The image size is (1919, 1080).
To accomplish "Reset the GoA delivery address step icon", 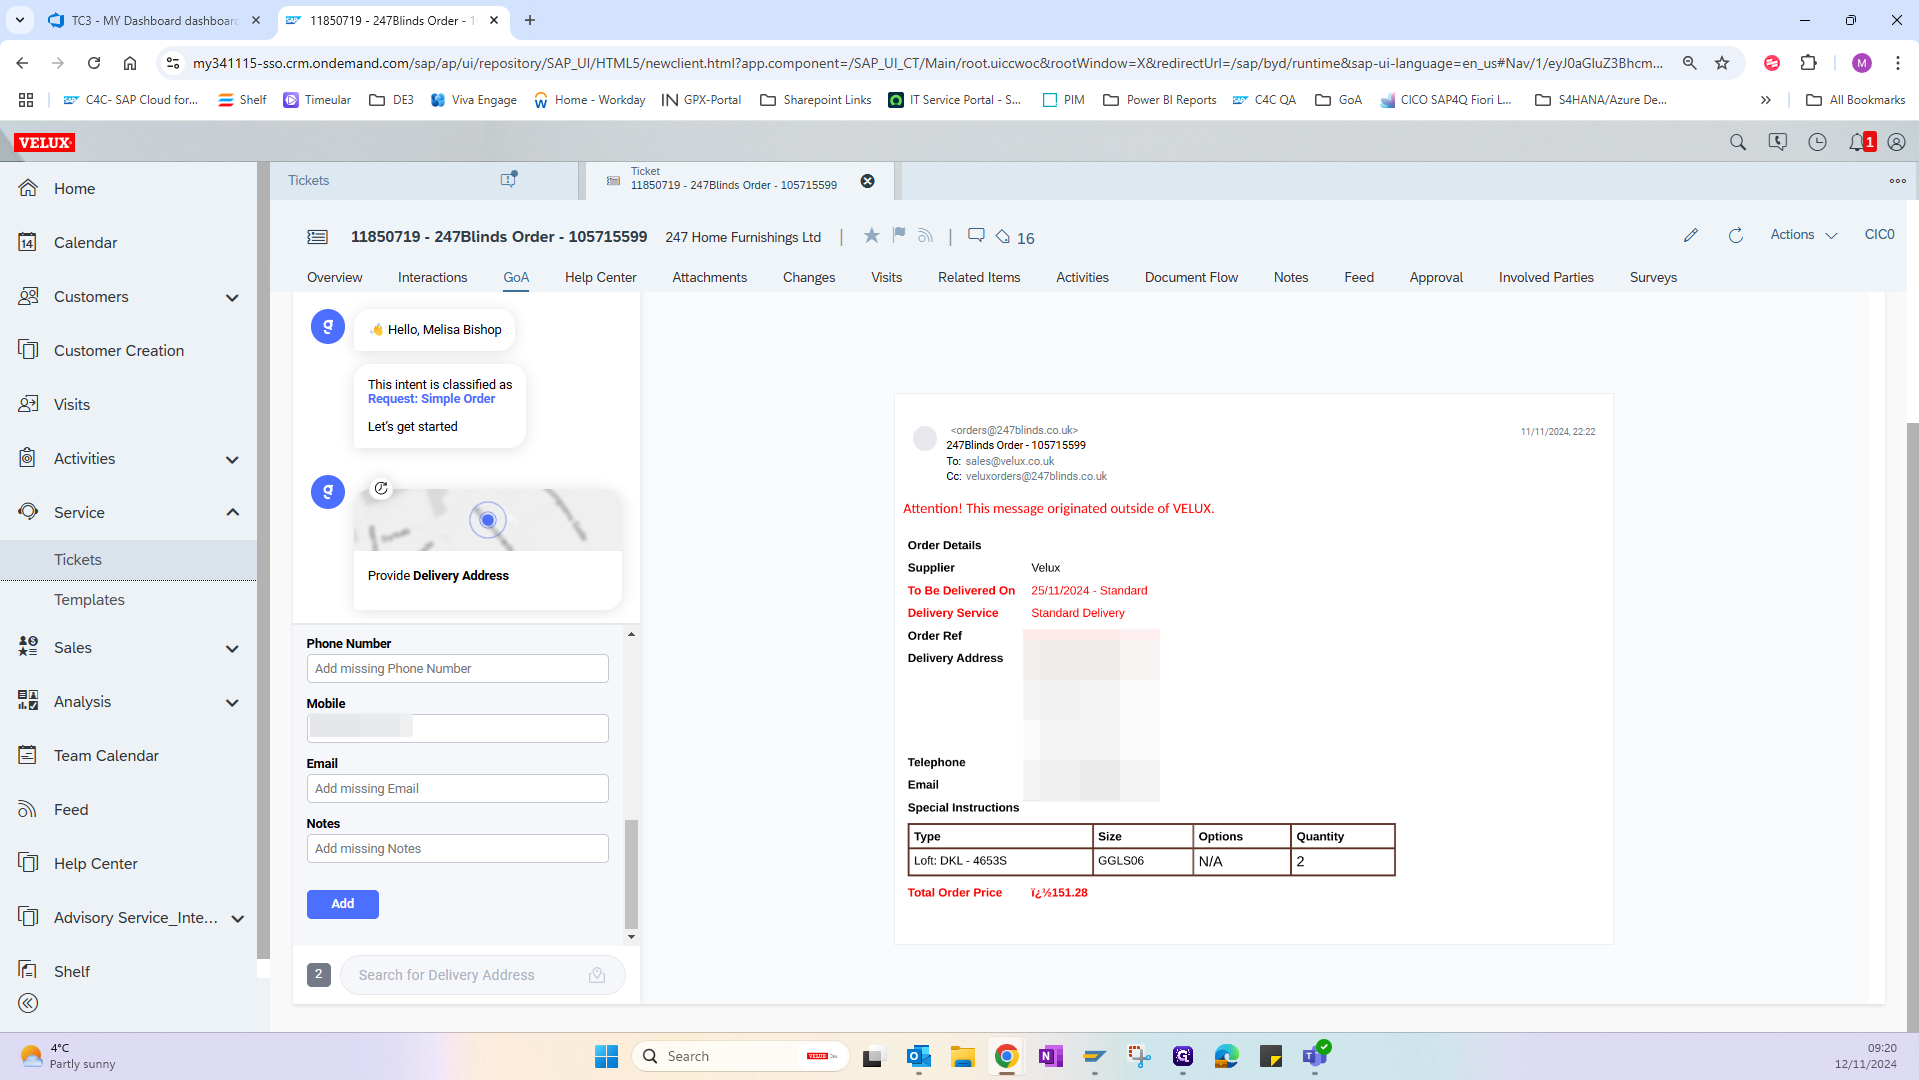I will (x=381, y=489).
